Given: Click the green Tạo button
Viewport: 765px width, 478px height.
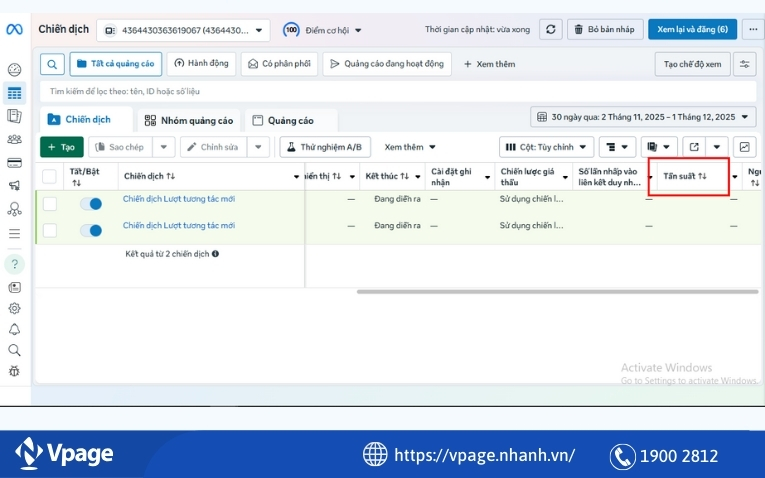Looking at the screenshot, I should coord(62,147).
